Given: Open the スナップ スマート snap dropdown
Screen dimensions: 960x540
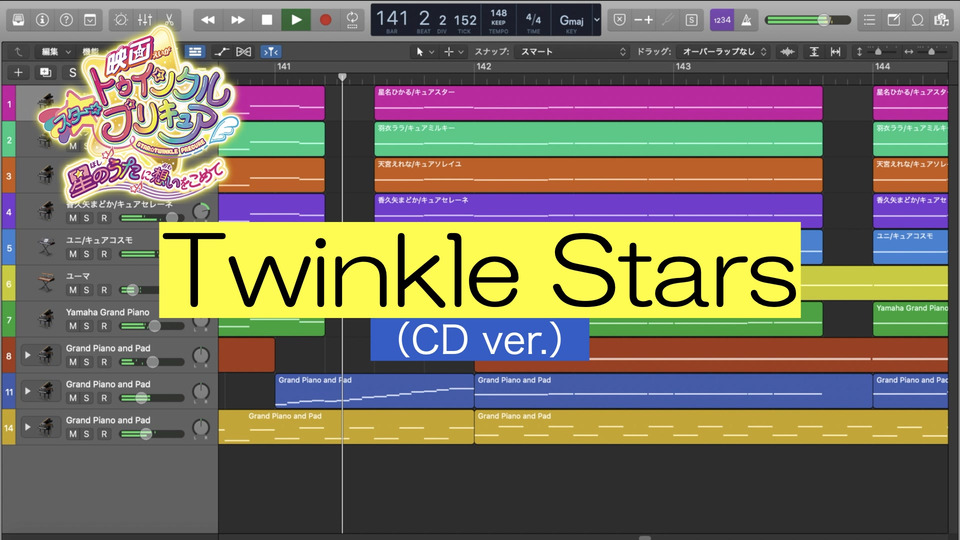Looking at the screenshot, I should pyautogui.click(x=571, y=52).
